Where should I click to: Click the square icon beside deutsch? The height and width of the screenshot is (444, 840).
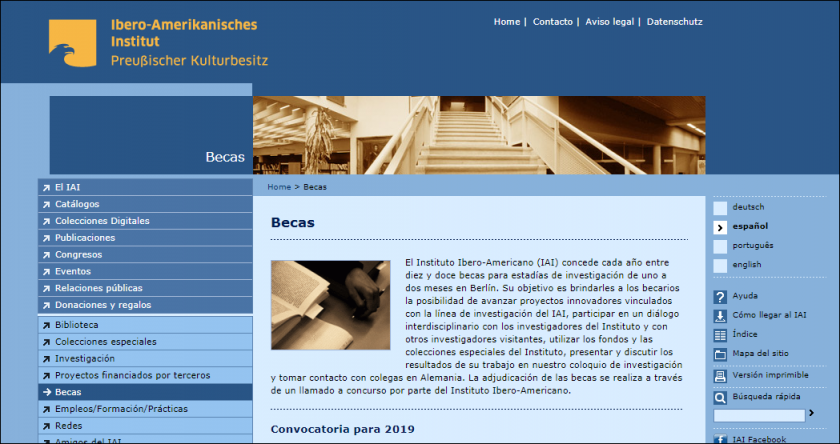click(720, 208)
